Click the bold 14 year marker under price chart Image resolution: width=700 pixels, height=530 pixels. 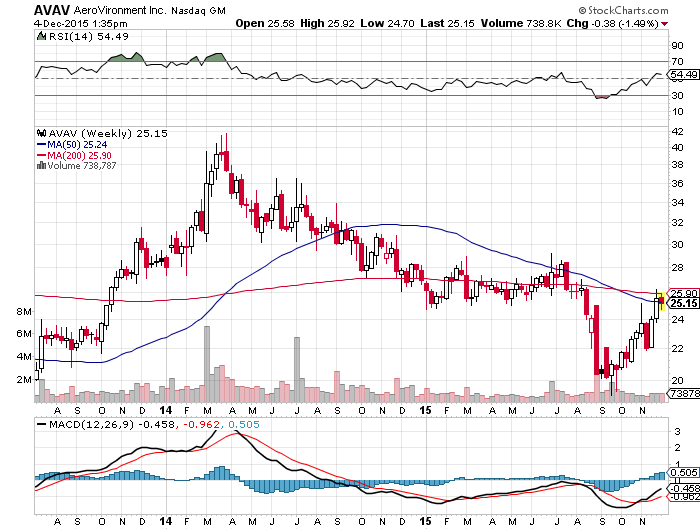point(162,409)
